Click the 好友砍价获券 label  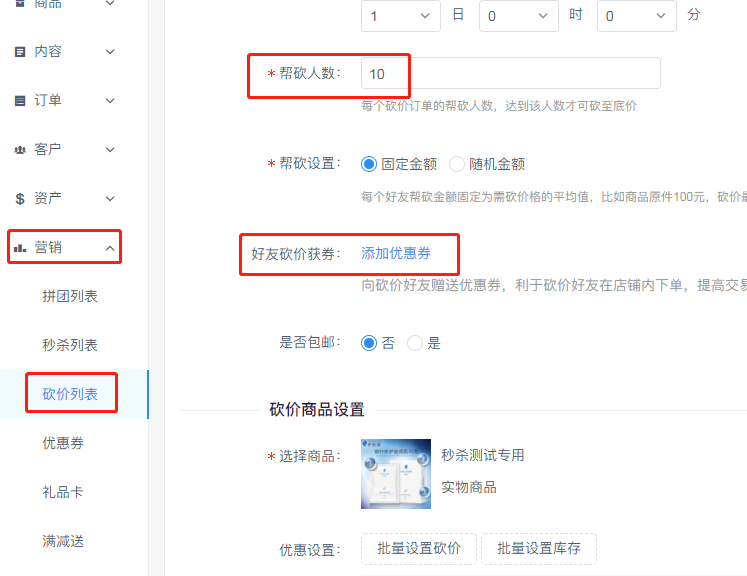point(296,254)
